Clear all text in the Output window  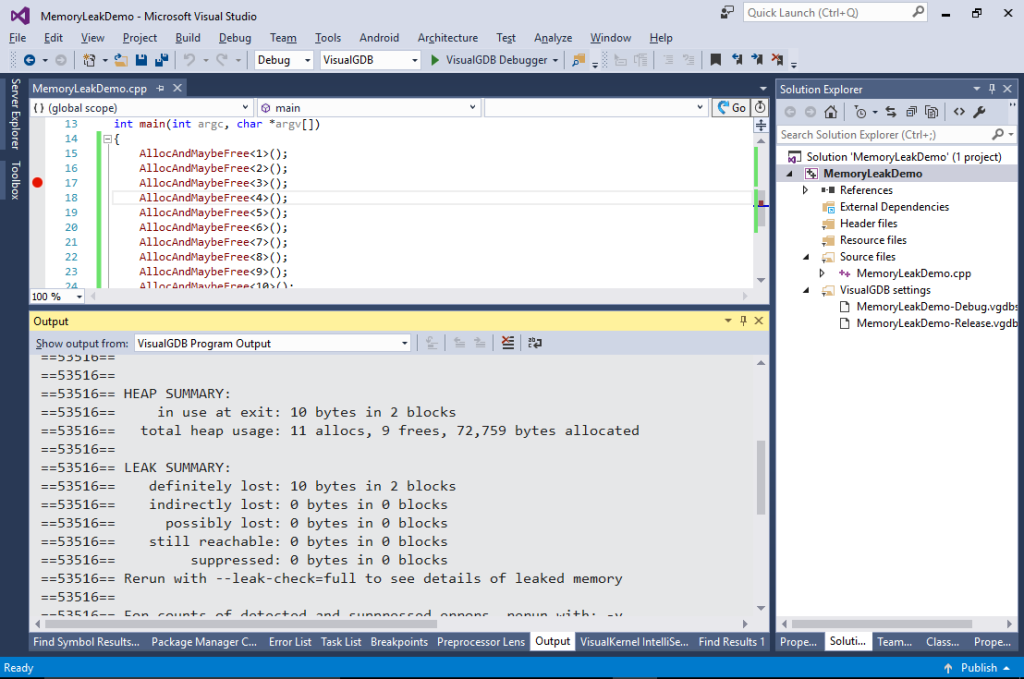(x=507, y=342)
